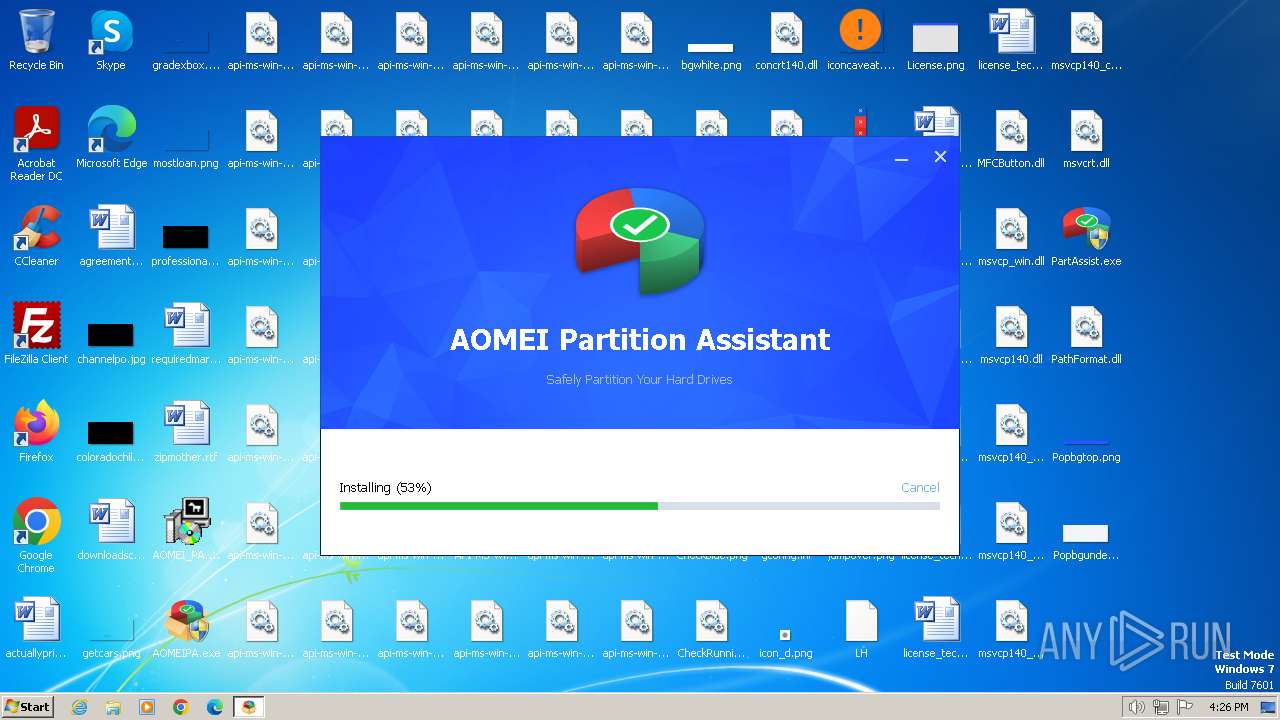Launch Internet Explorer from the taskbar
Image resolution: width=1280 pixels, height=720 pixels.
click(x=79, y=707)
